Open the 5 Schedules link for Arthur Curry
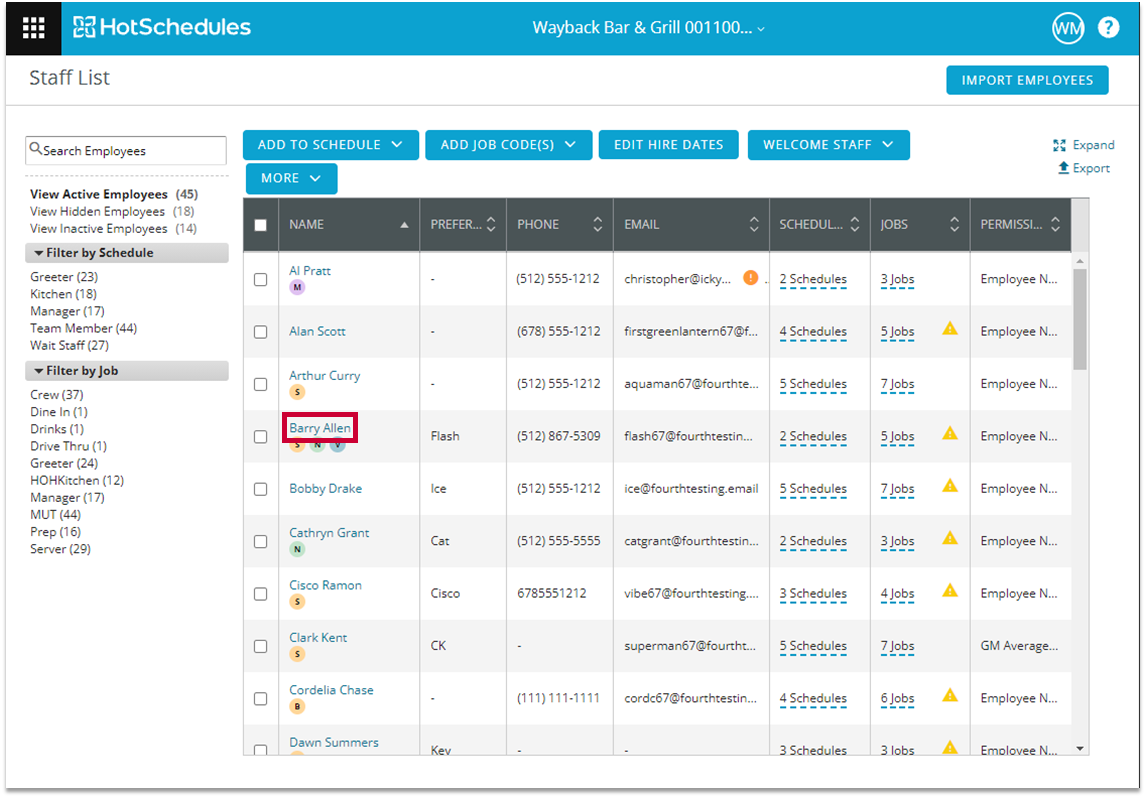This screenshot has width=1146, height=798. point(813,384)
